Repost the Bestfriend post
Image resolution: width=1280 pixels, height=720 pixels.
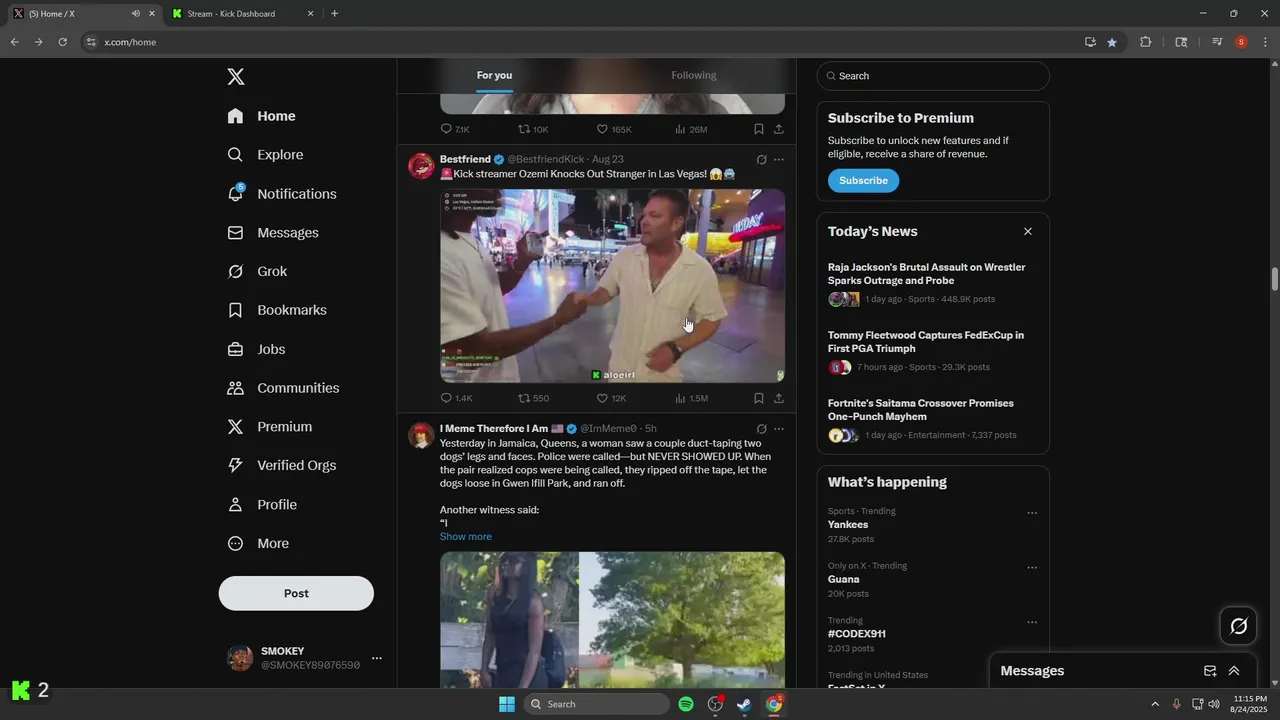coord(533,398)
